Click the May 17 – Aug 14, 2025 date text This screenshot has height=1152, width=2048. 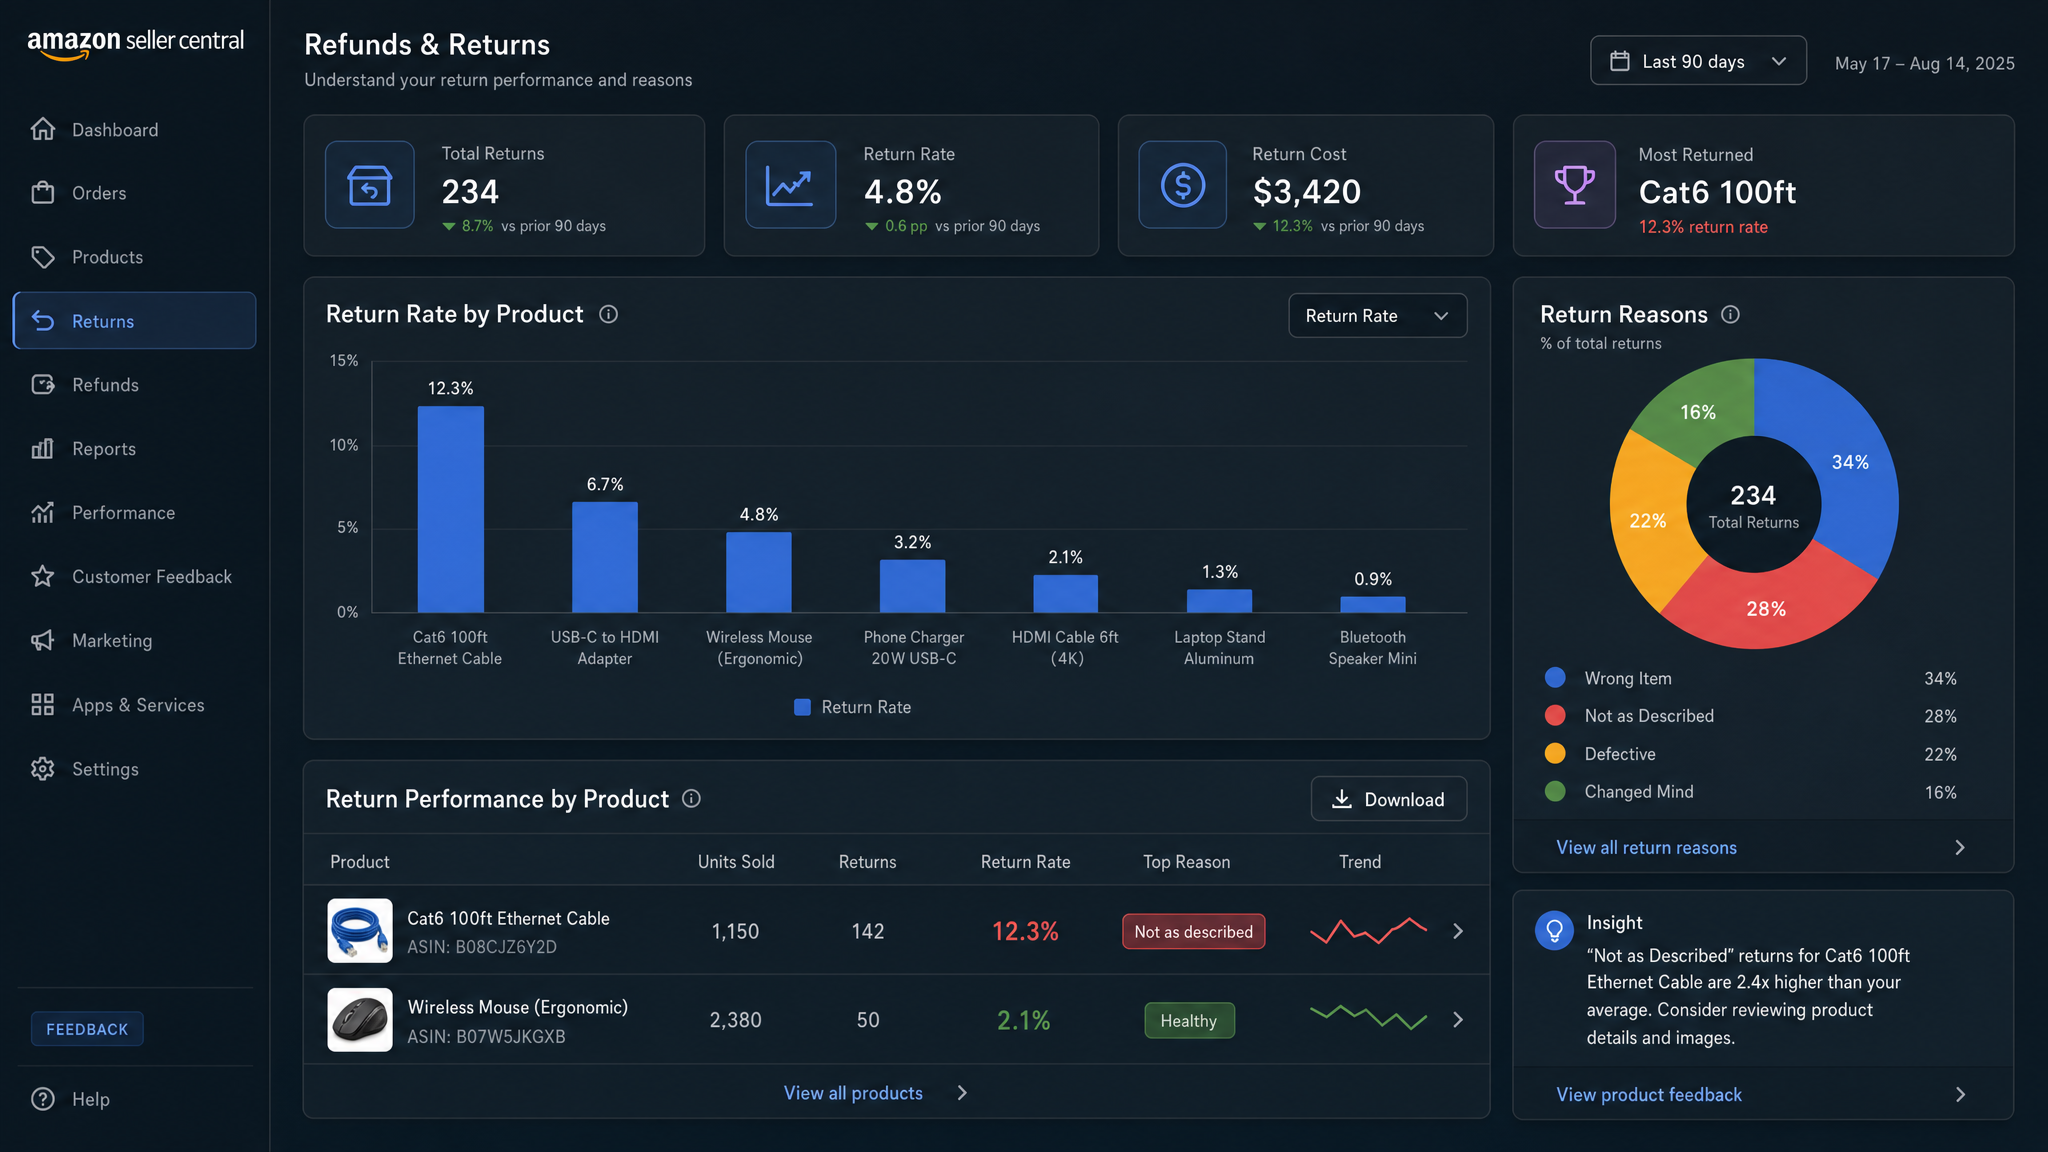point(1925,63)
